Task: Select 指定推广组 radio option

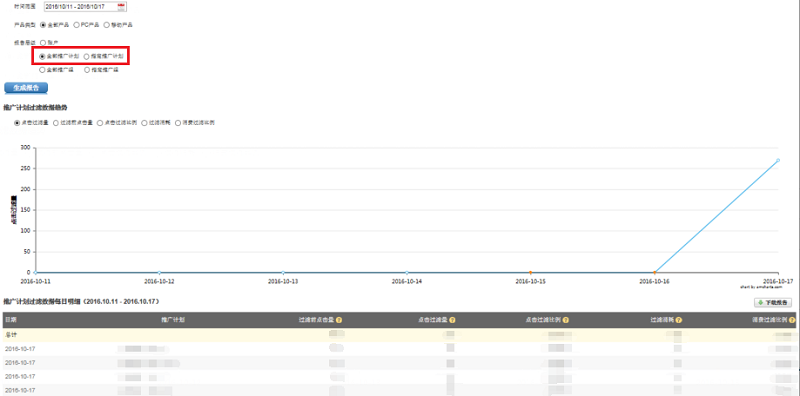Action: pyautogui.click(x=87, y=70)
